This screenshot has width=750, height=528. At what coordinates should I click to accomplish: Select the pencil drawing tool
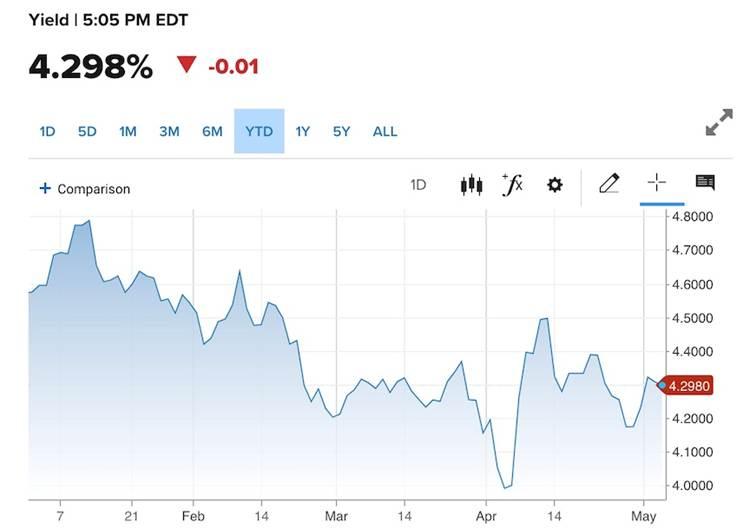(609, 184)
